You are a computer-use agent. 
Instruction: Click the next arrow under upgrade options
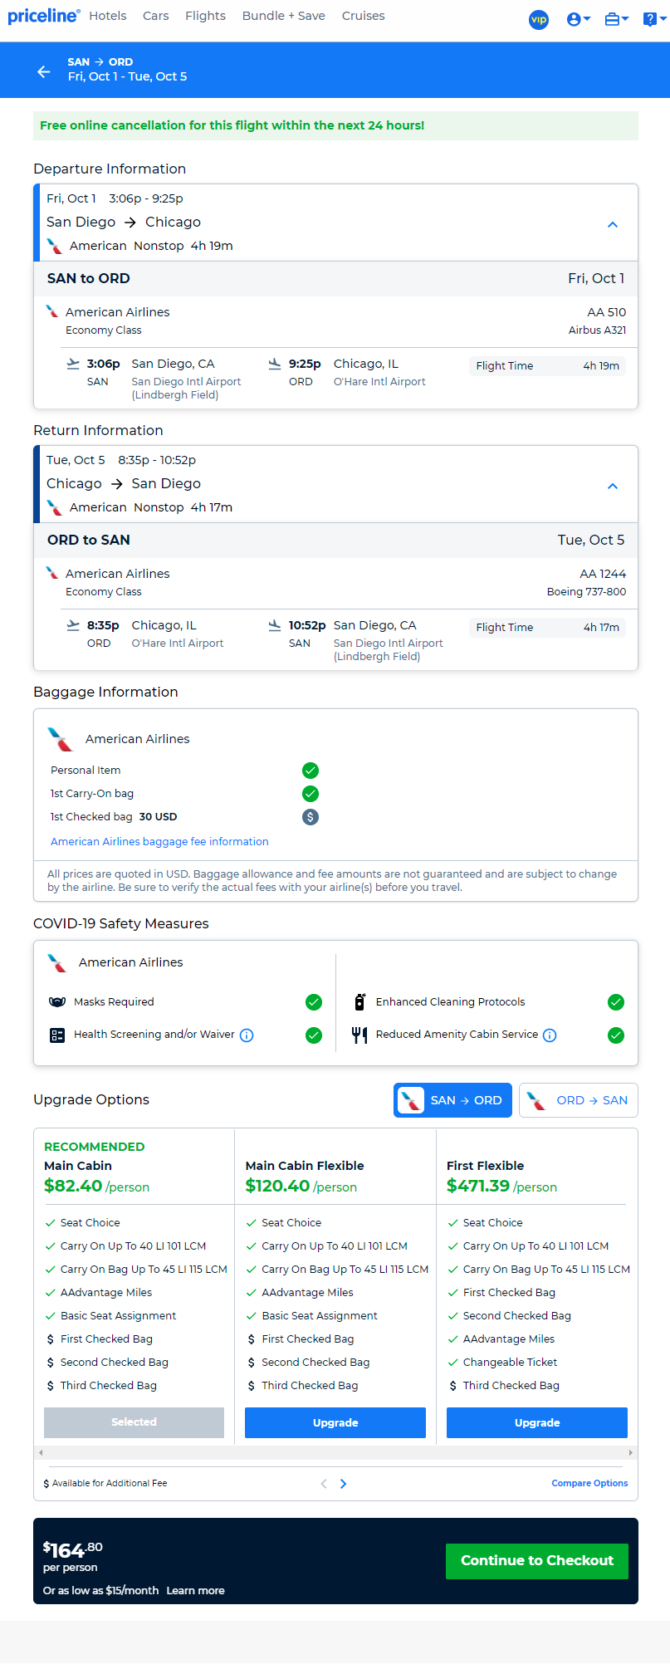tap(343, 1484)
